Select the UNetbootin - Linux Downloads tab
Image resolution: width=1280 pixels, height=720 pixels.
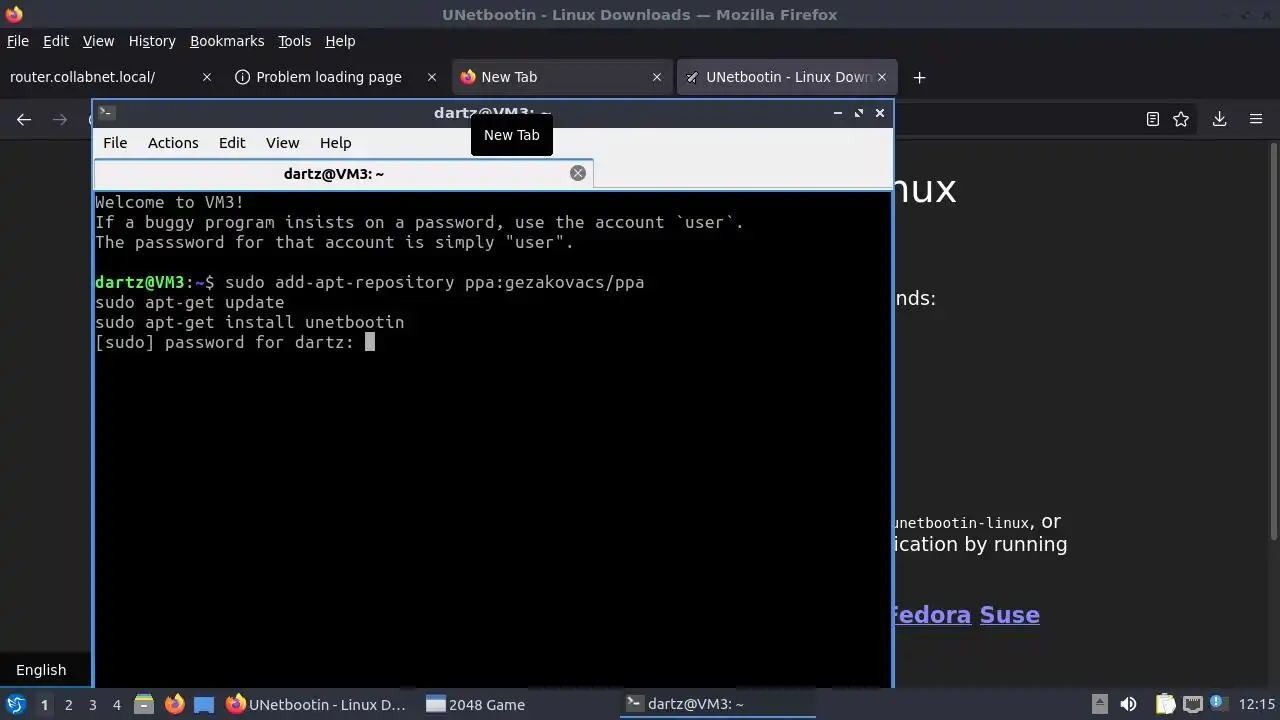pyautogui.click(x=786, y=77)
